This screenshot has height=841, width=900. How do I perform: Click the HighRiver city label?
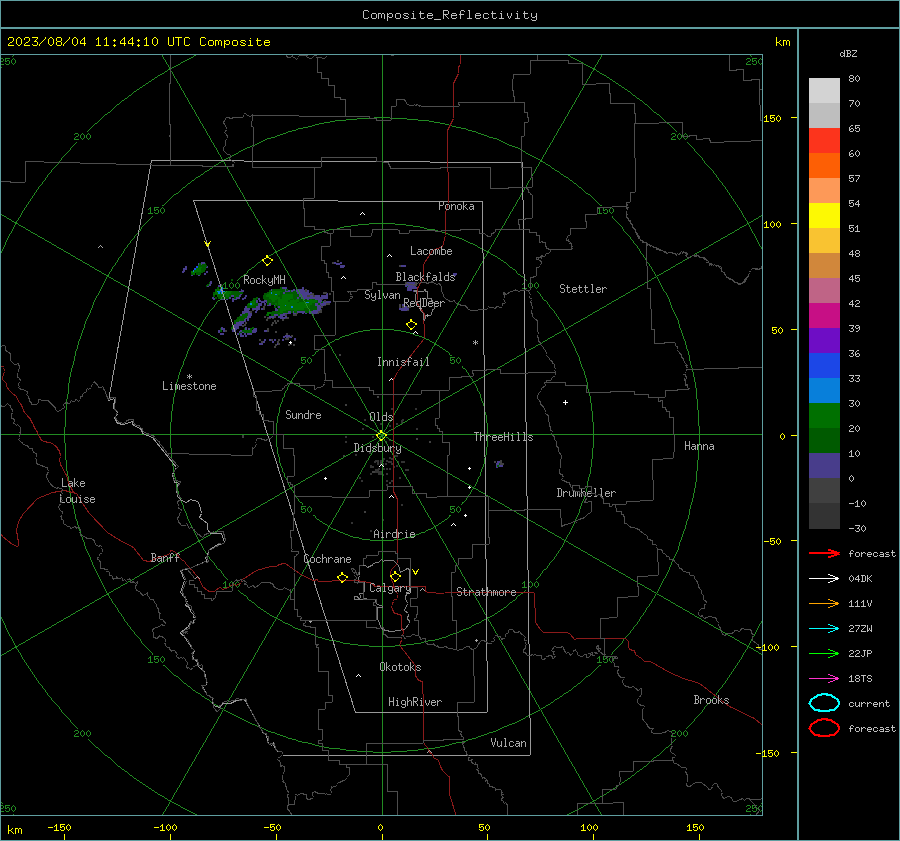(x=415, y=702)
